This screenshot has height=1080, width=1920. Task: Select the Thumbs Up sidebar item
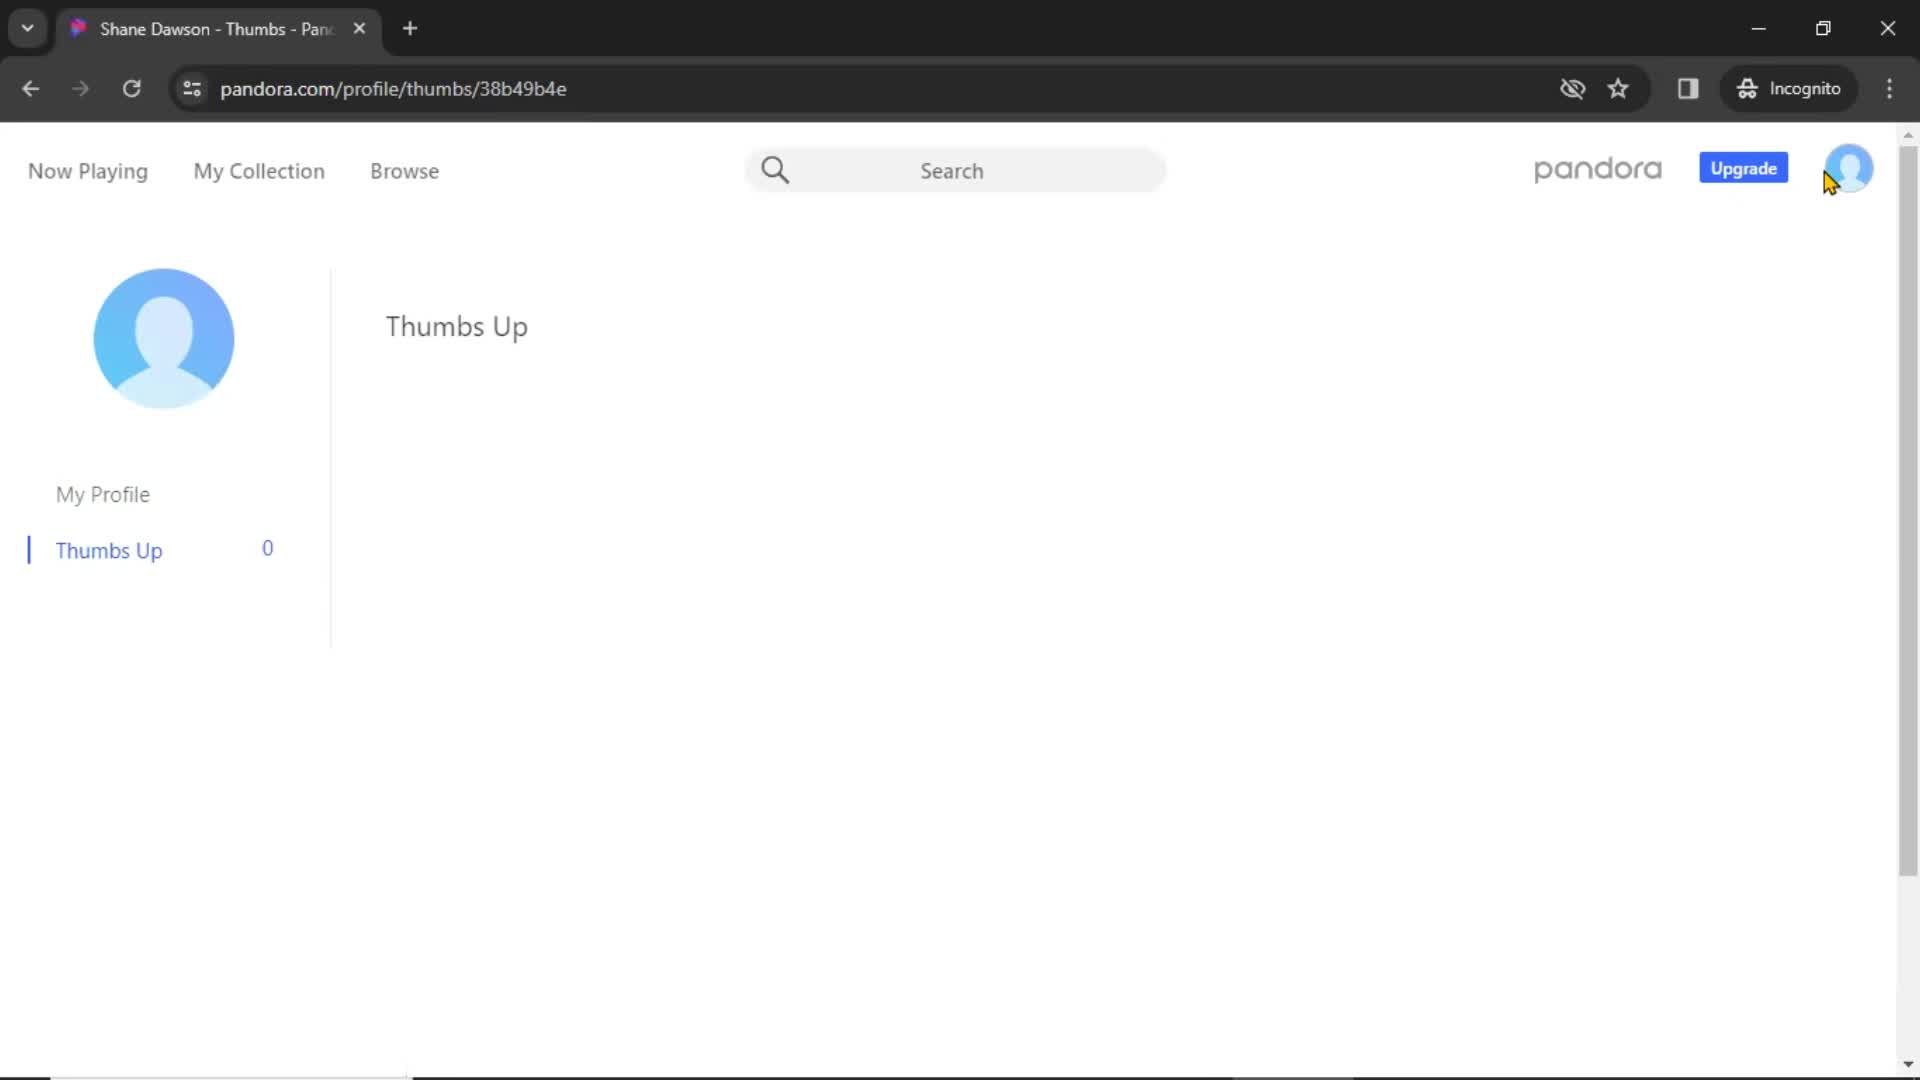108,550
